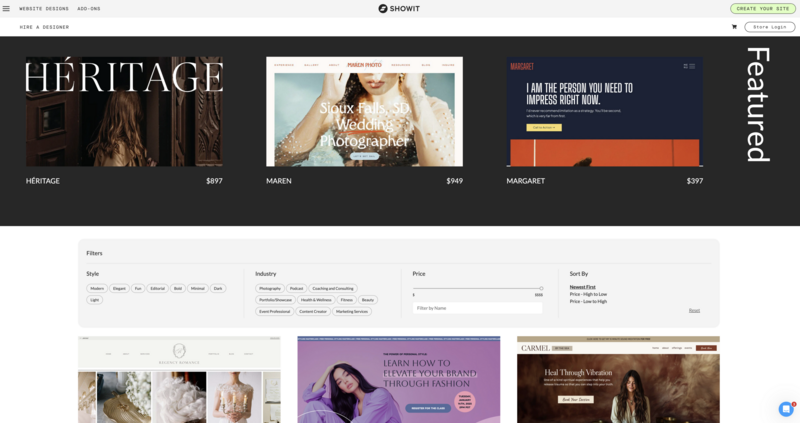Open Add-Ons menu item
The height and width of the screenshot is (423, 800).
click(x=89, y=9)
